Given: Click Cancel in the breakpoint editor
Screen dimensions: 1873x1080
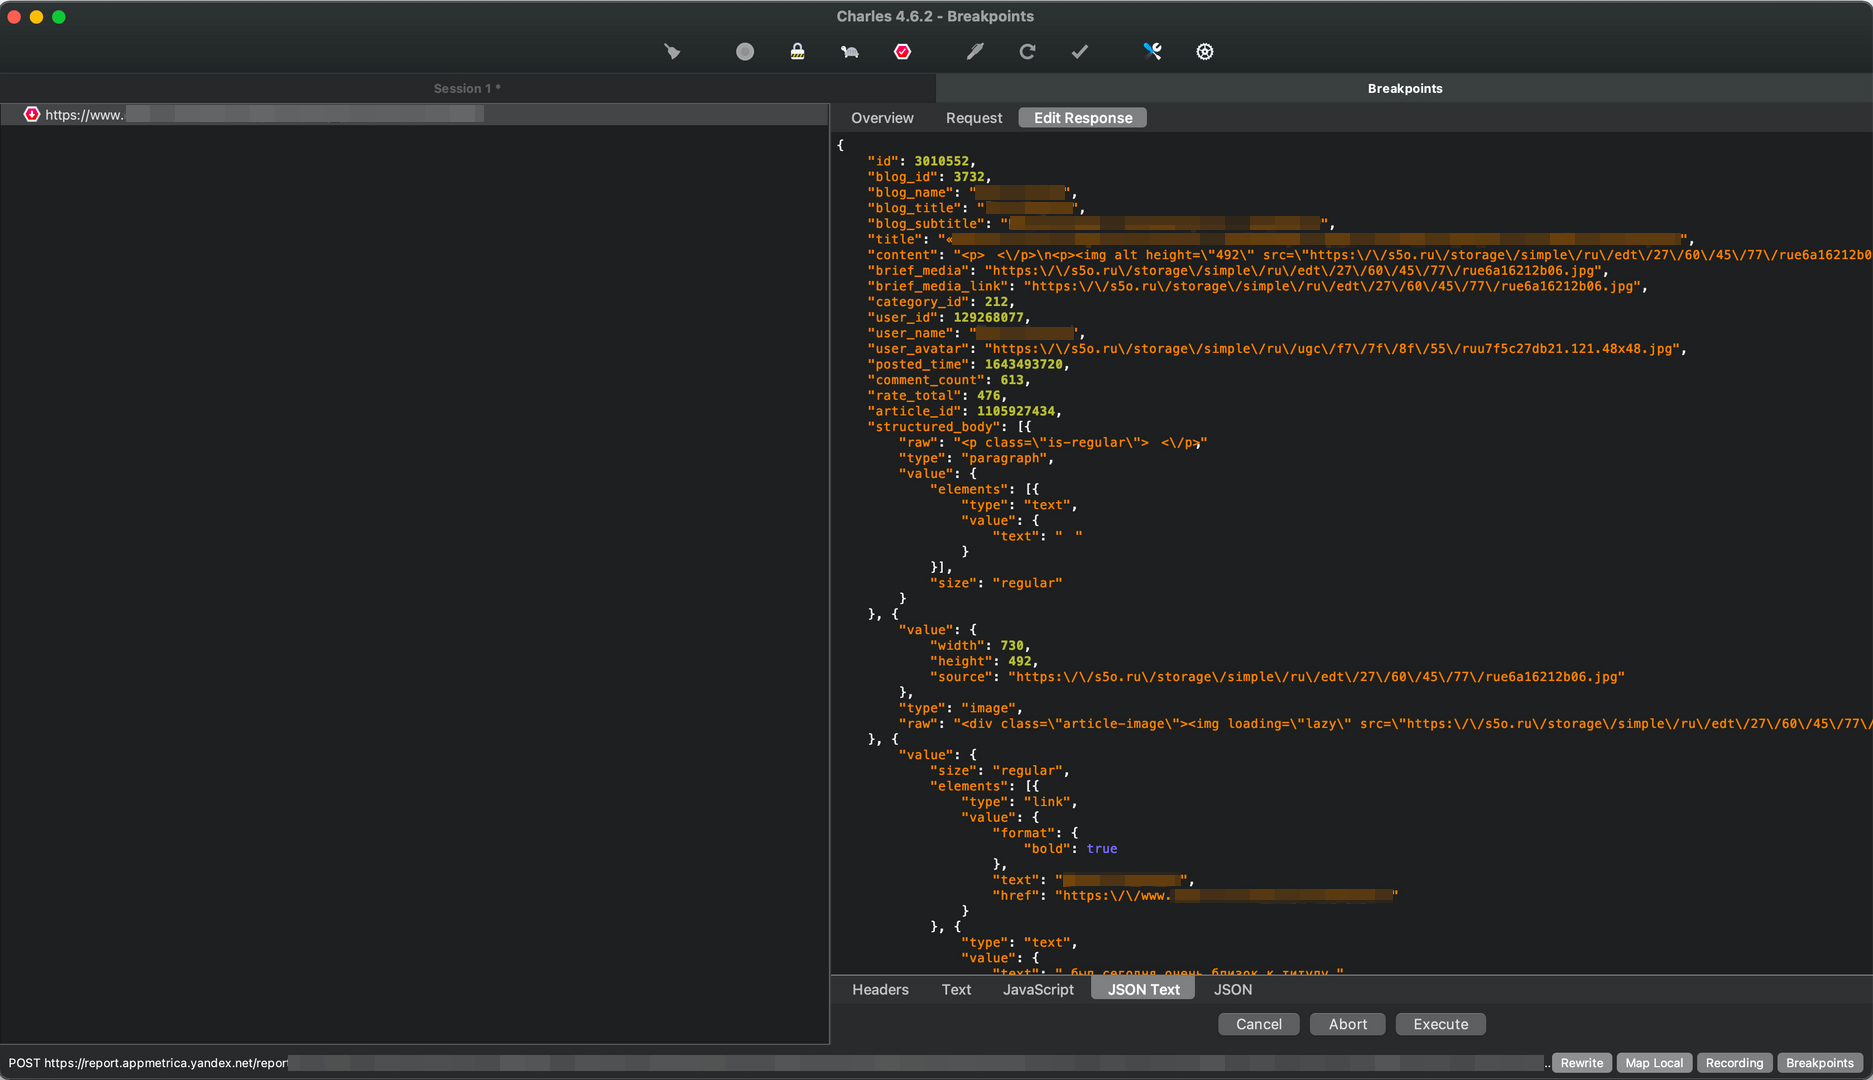Looking at the screenshot, I should [1258, 1024].
